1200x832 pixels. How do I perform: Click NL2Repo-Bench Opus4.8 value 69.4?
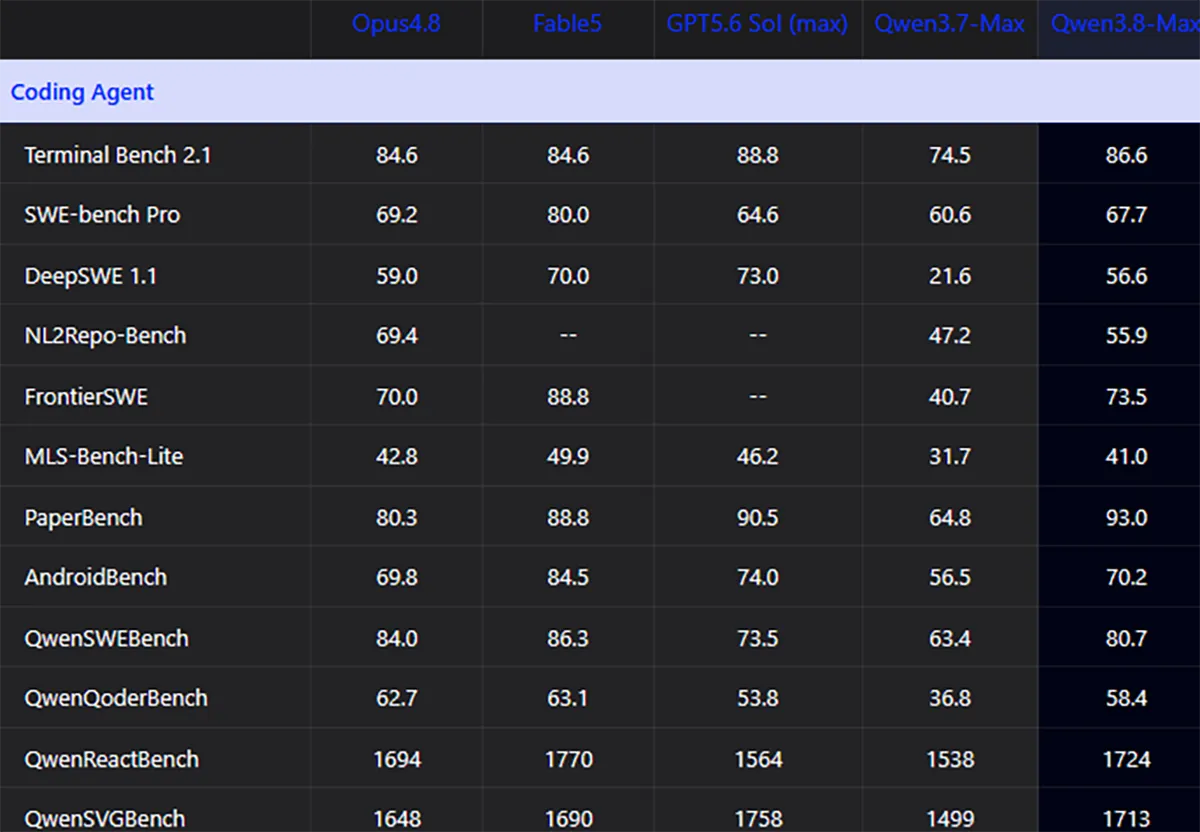[x=397, y=336]
